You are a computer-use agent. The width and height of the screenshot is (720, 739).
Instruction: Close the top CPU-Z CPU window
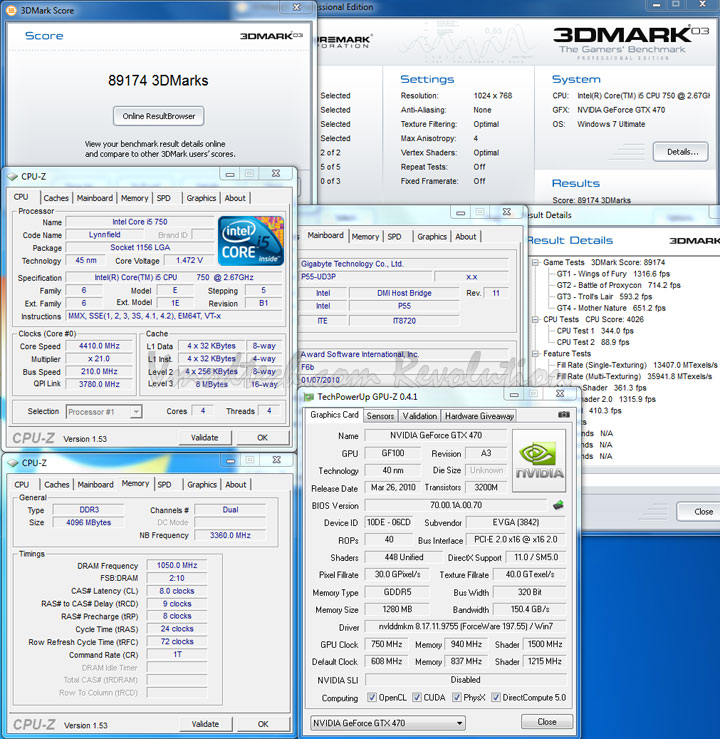click(276, 173)
